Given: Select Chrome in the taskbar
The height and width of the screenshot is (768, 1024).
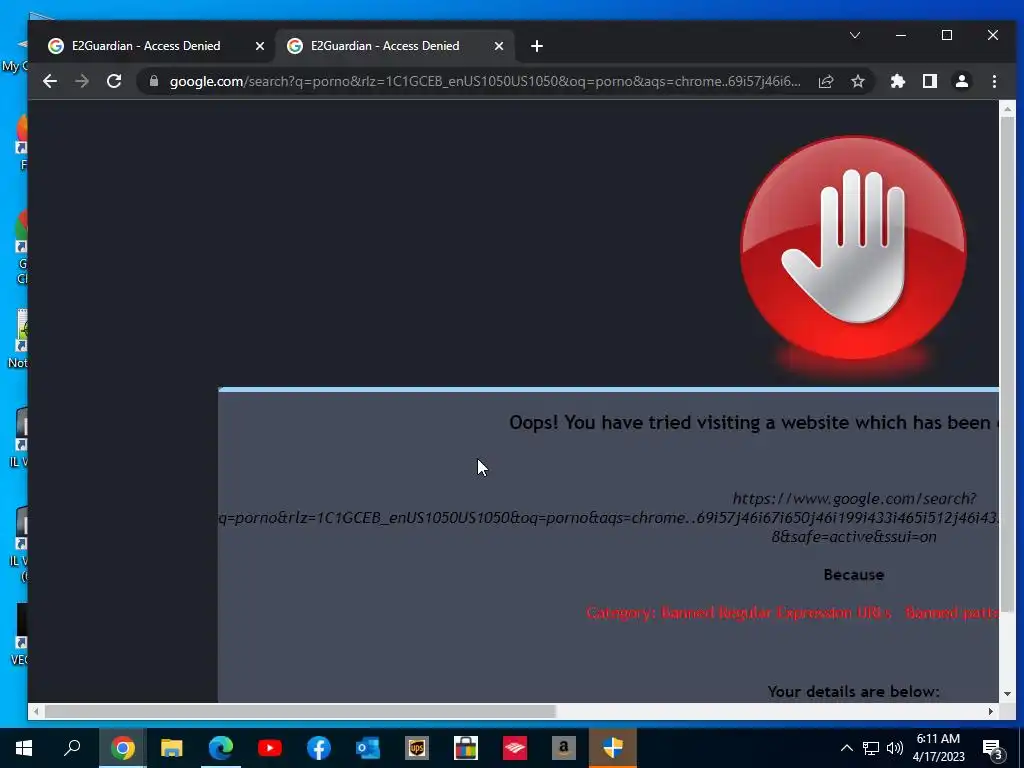Looking at the screenshot, I should [x=122, y=748].
